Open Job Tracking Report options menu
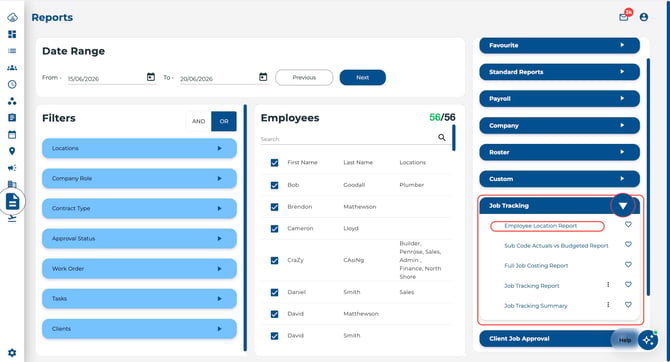The height and width of the screenshot is (362, 670). [608, 285]
